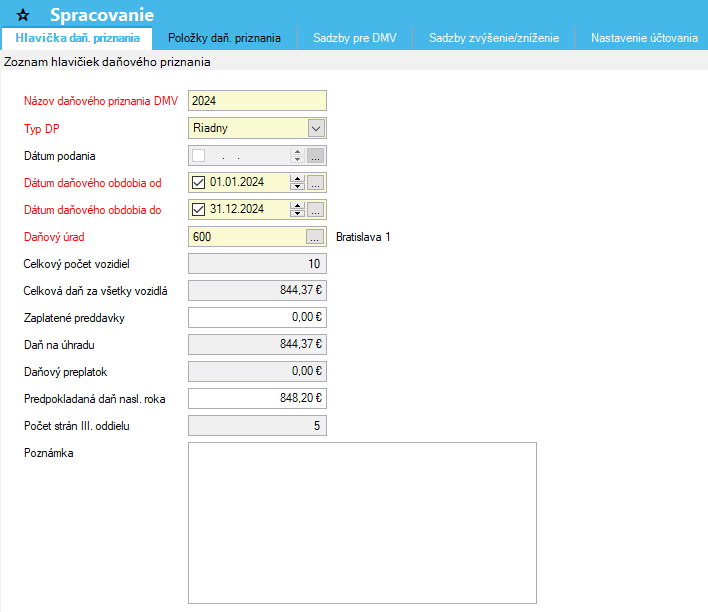Click the Bratislava 1 tax office text
Viewport: 708px width, 612px height.
pos(363,237)
